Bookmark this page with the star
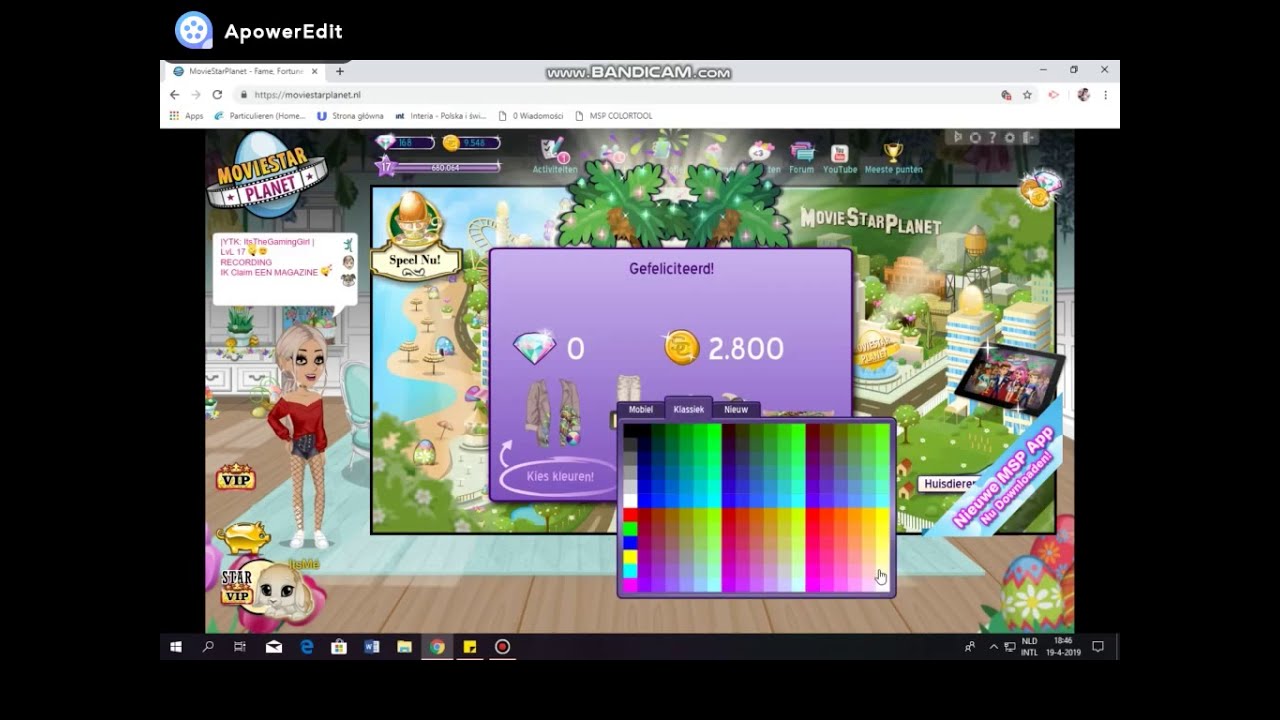The height and width of the screenshot is (720, 1280). coord(1027,95)
